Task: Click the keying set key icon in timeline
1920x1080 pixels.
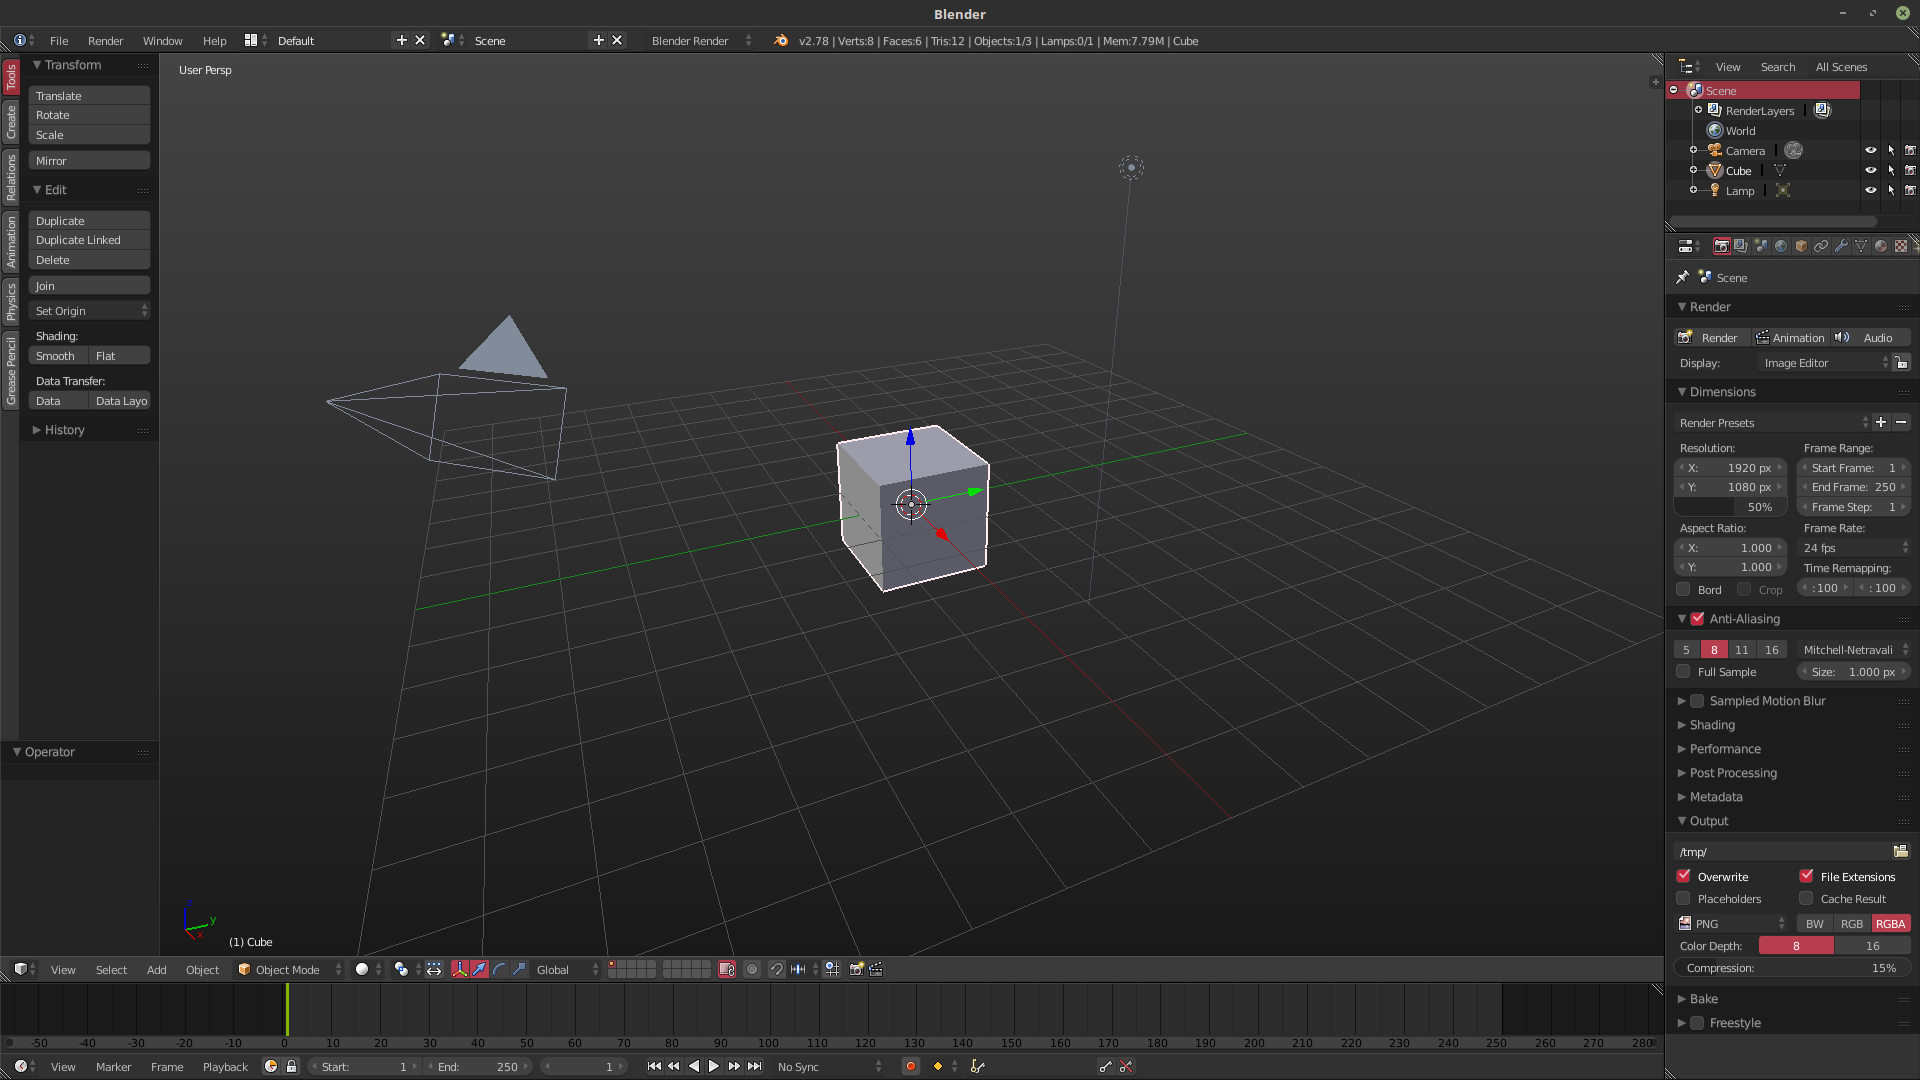Action: [977, 1066]
